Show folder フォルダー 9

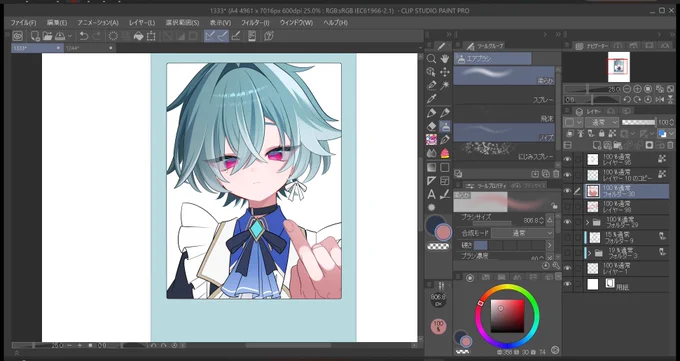tap(567, 237)
